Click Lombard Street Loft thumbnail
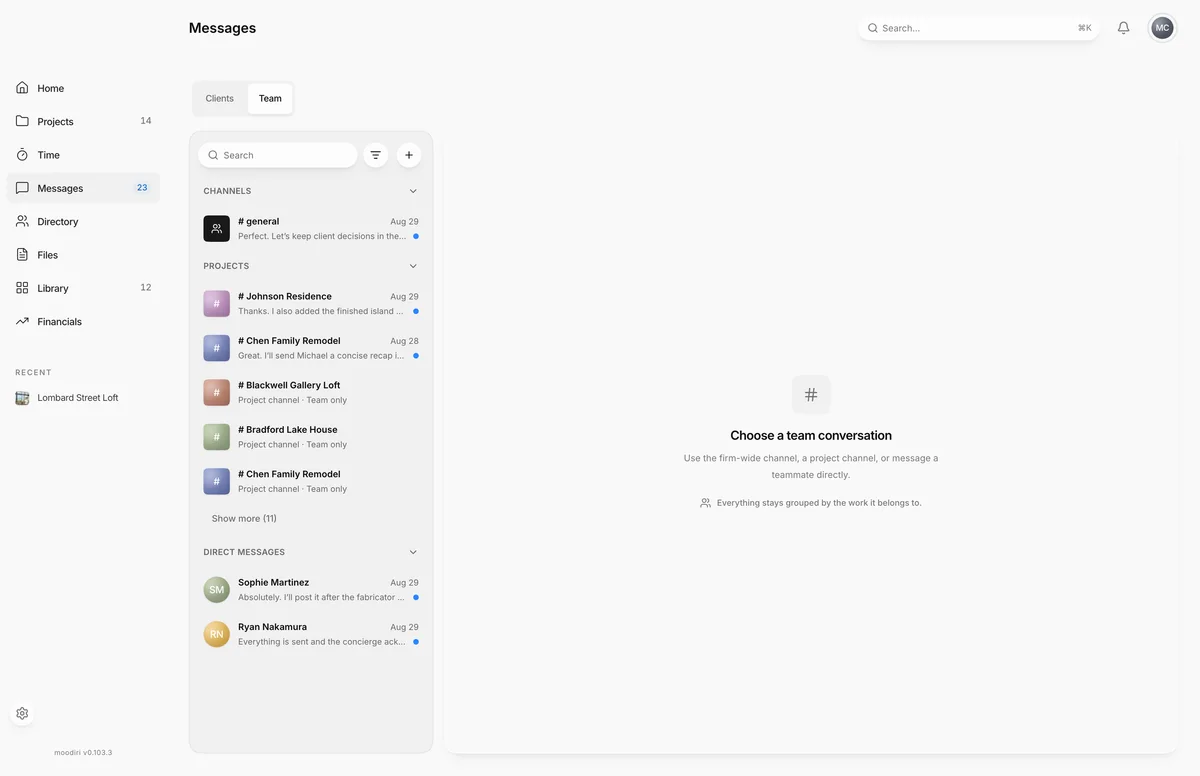The image size is (1200, 776). click(22, 398)
